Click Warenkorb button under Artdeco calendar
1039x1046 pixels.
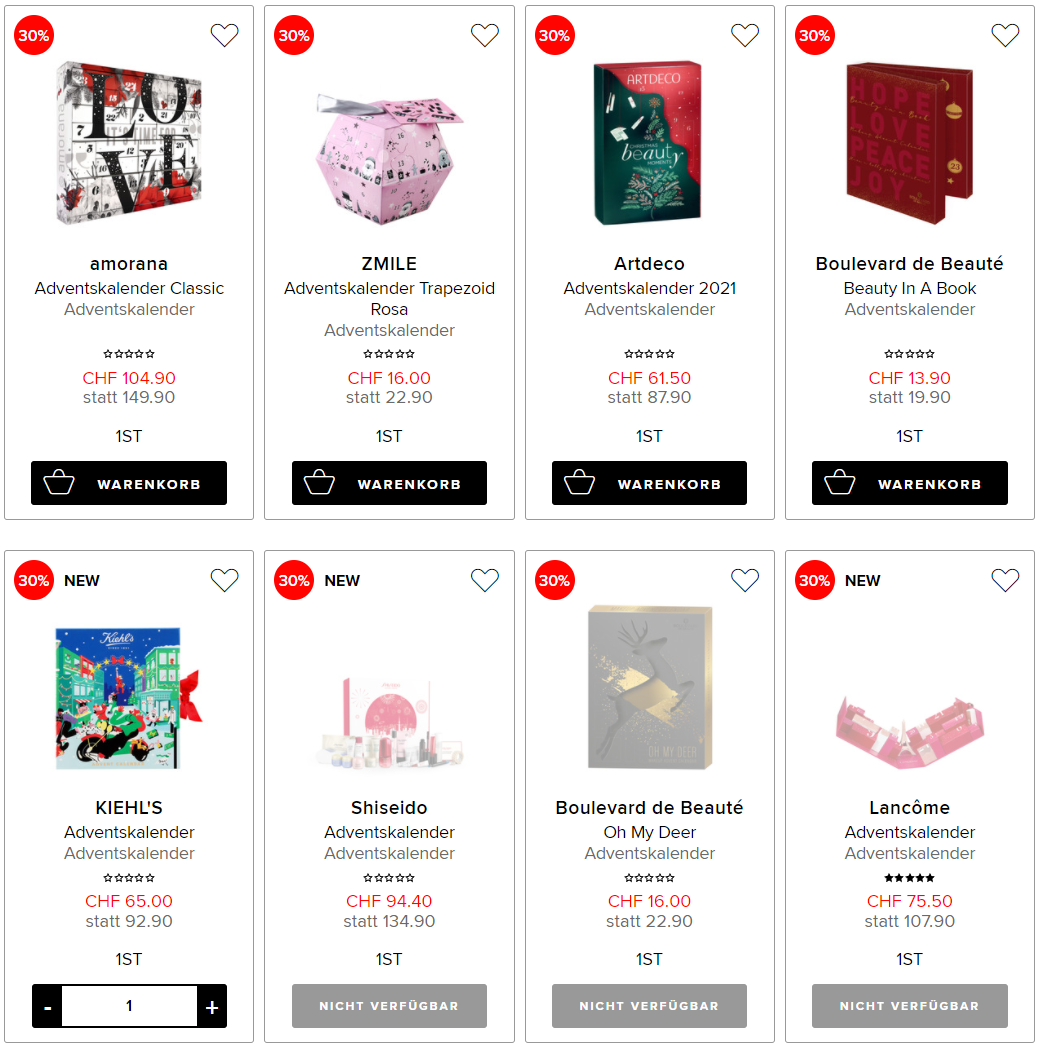pyautogui.click(x=649, y=483)
